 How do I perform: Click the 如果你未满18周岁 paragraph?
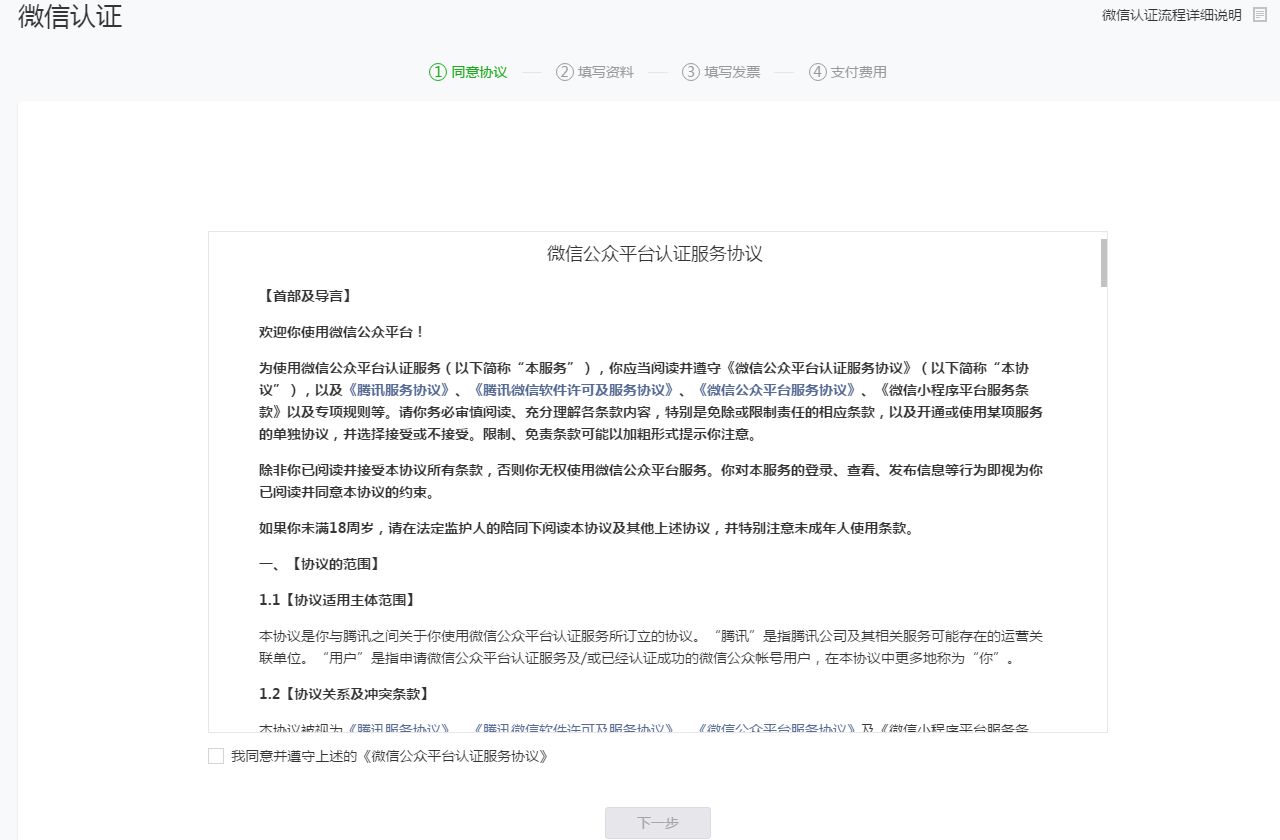tap(586, 528)
